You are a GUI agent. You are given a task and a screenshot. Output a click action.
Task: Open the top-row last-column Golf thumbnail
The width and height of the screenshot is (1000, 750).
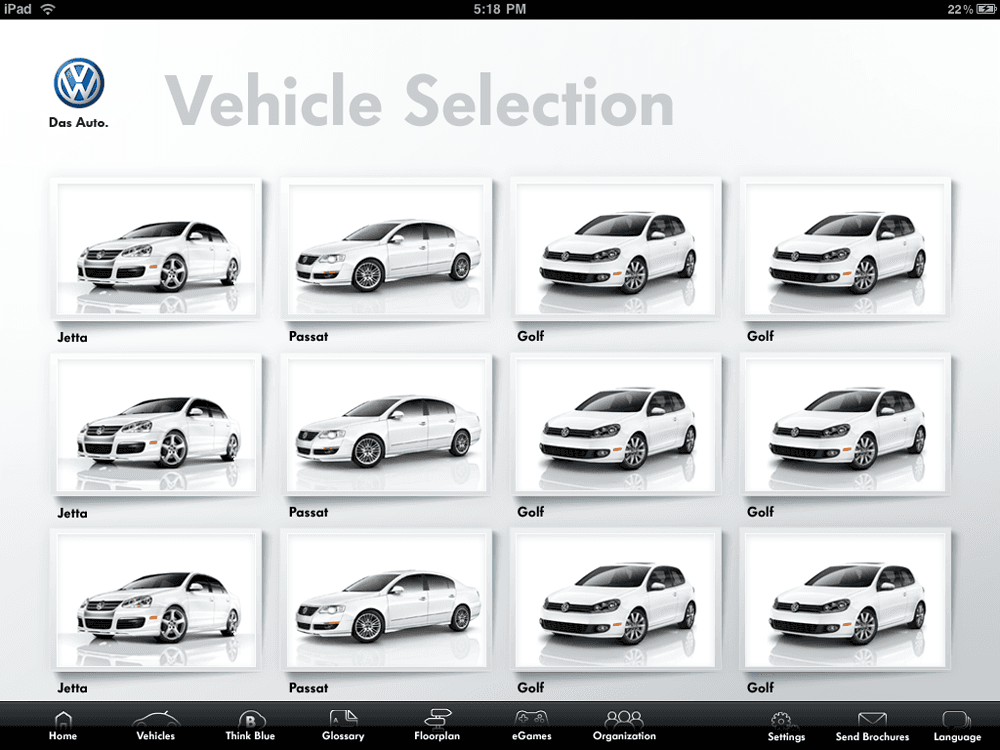[846, 247]
